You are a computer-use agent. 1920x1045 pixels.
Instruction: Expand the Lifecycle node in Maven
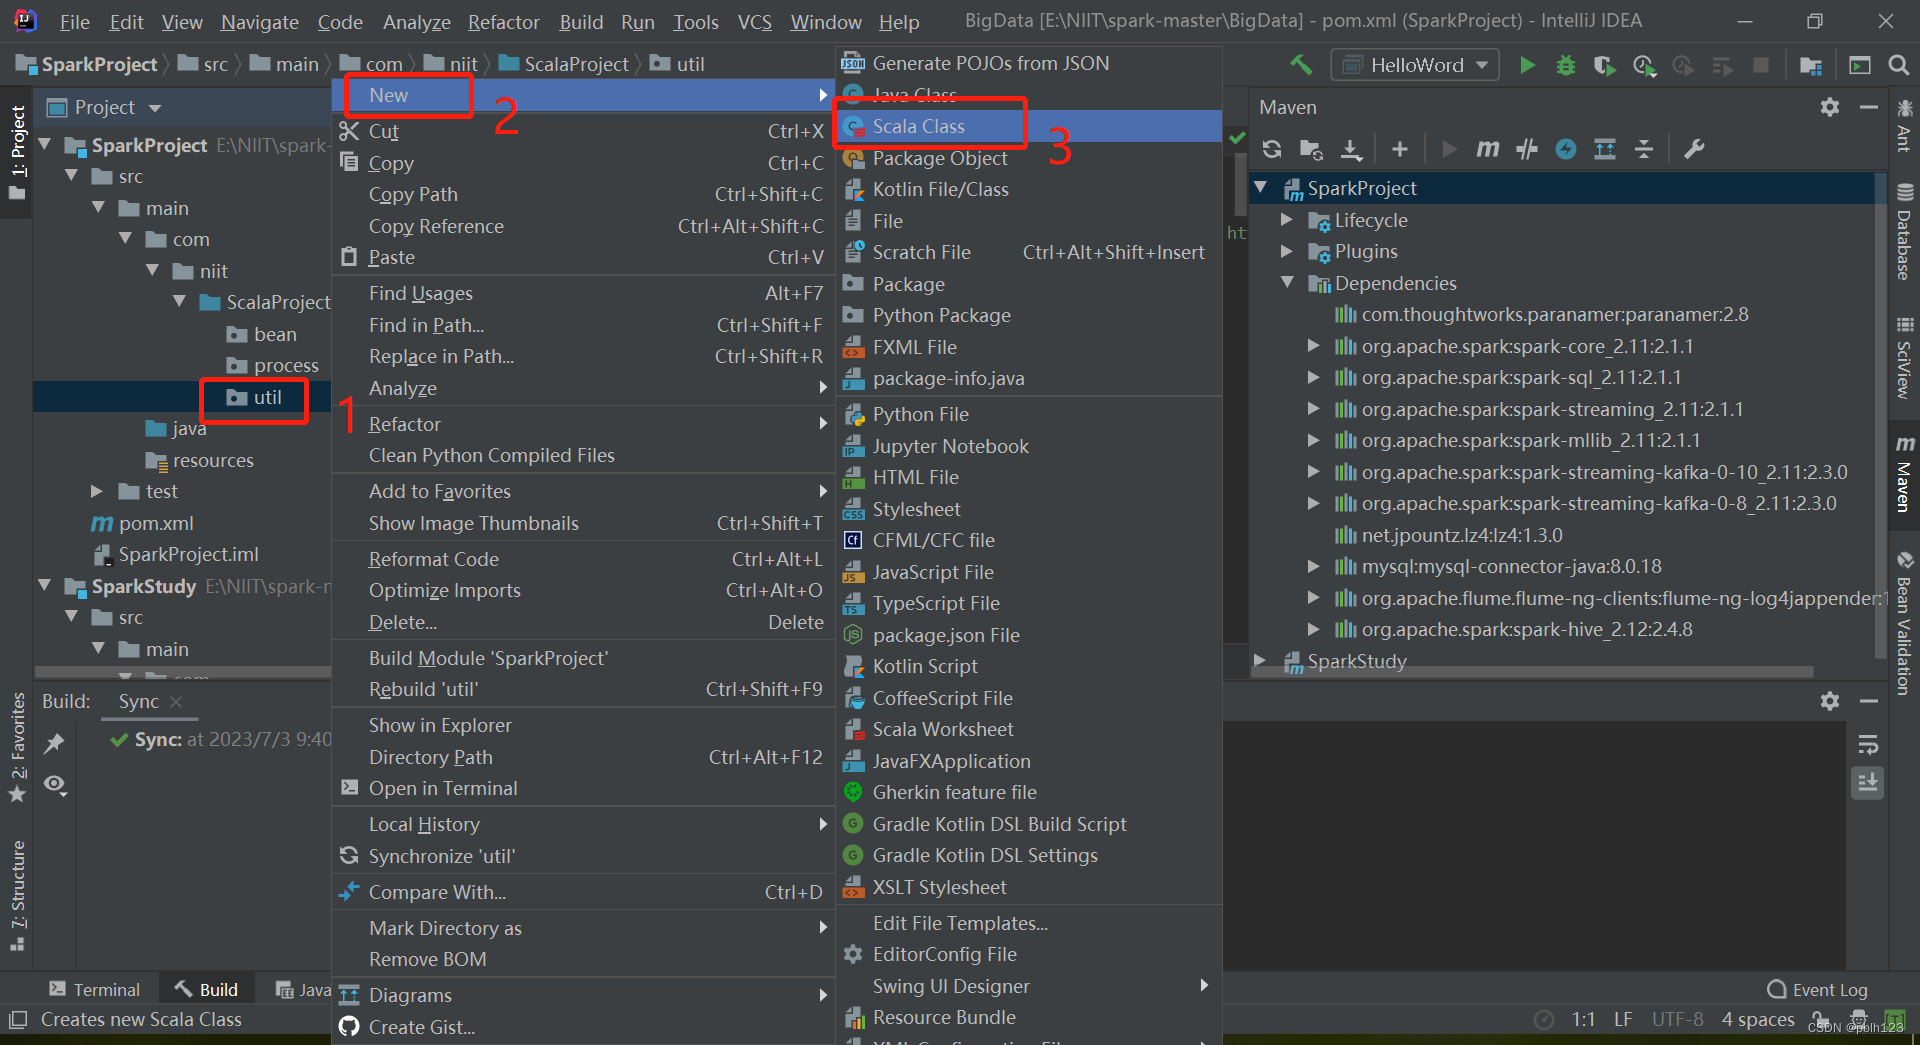coord(1288,220)
